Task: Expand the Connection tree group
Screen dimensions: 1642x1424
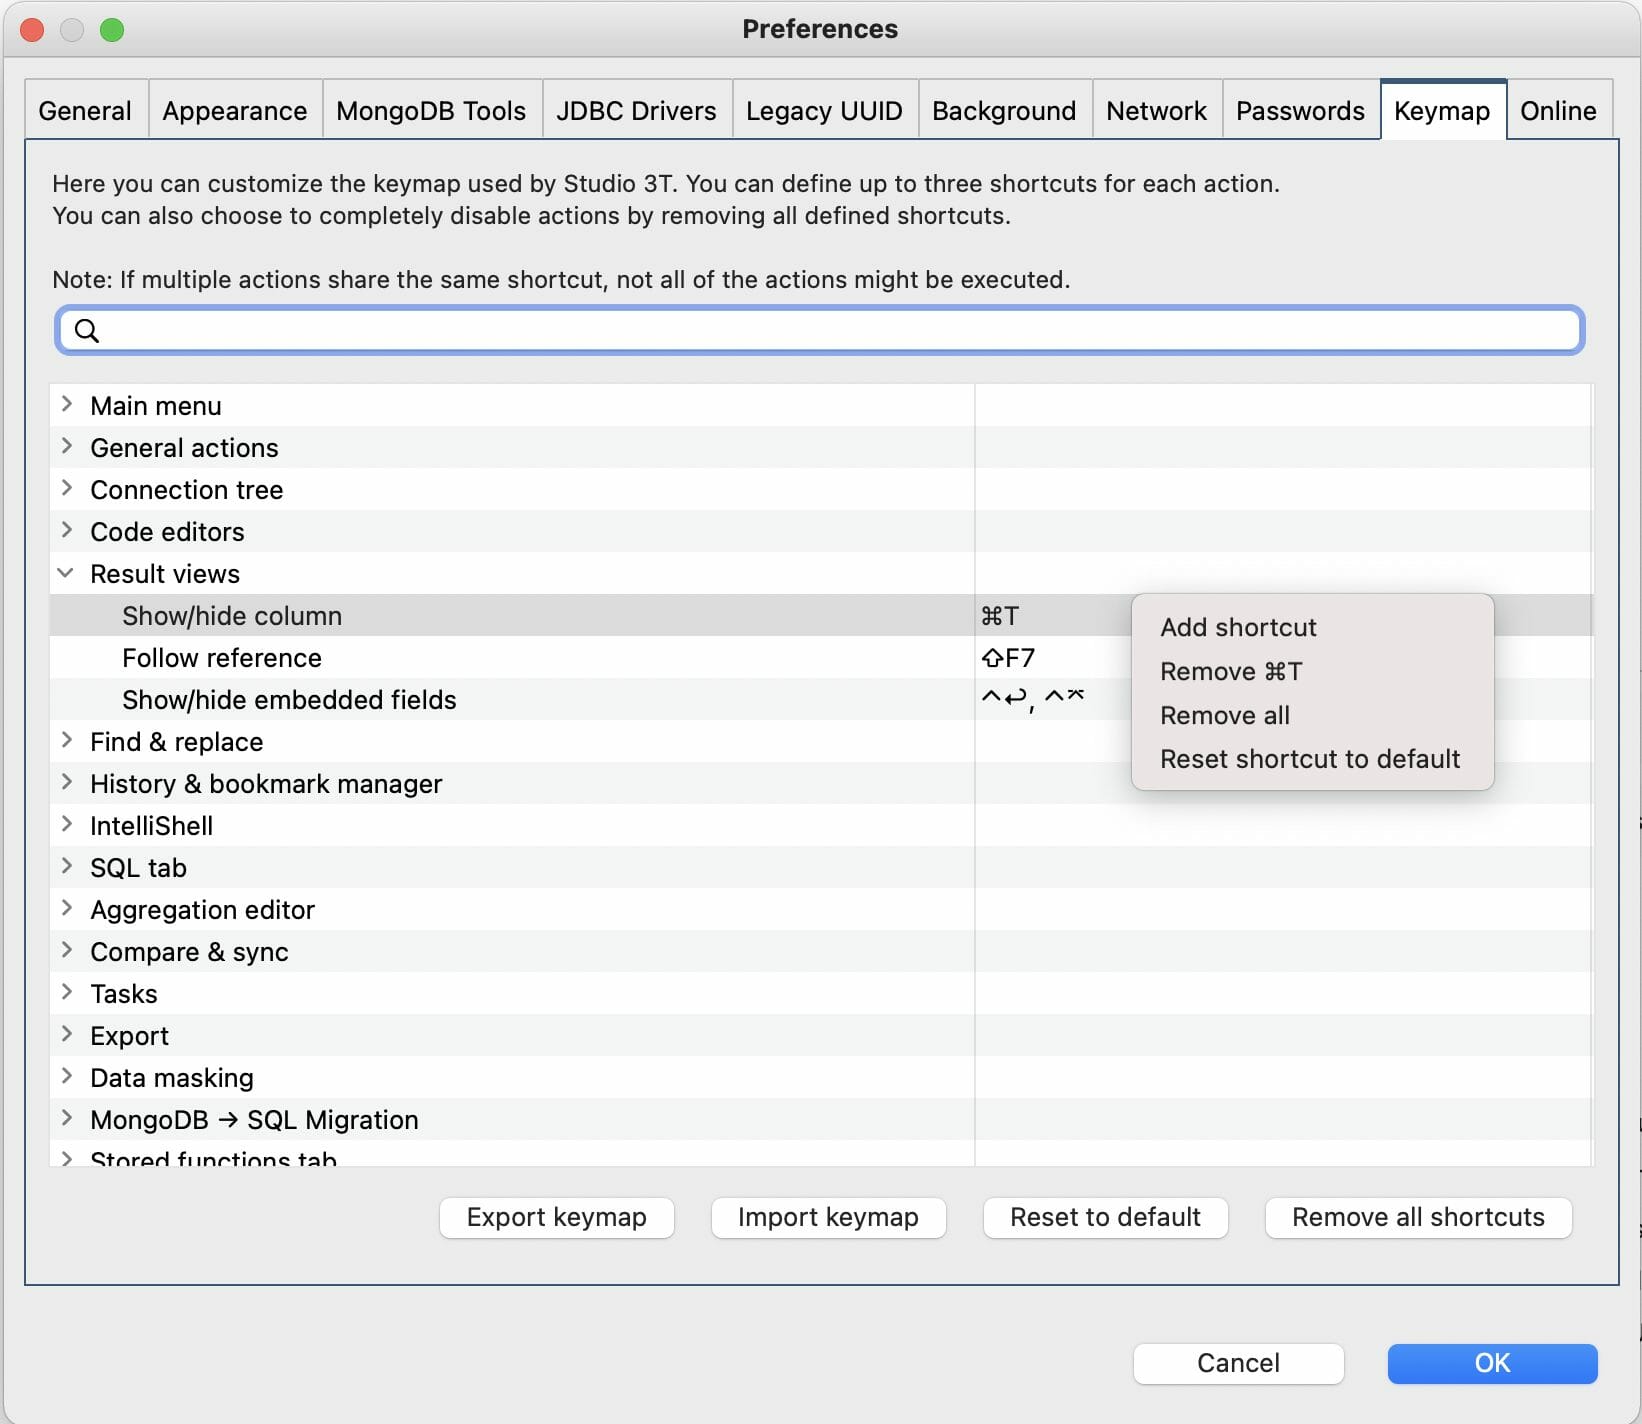Action: [66, 489]
